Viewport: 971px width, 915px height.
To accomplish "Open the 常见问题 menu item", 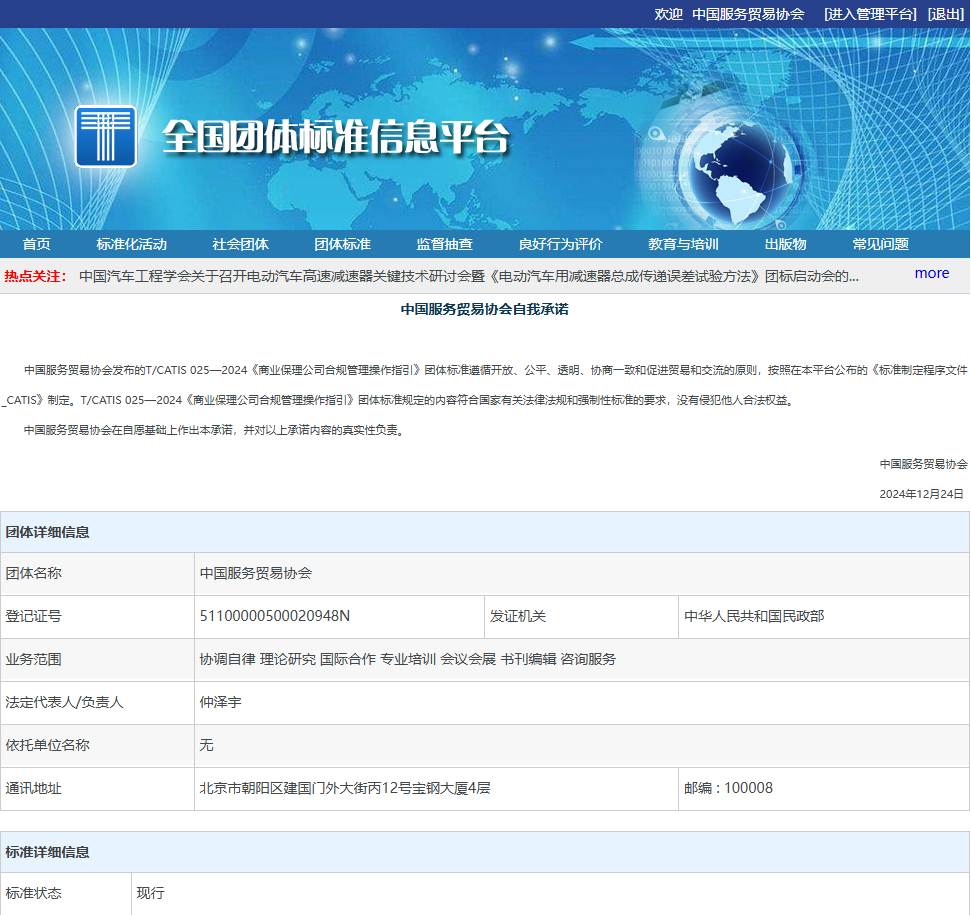I will (880, 244).
